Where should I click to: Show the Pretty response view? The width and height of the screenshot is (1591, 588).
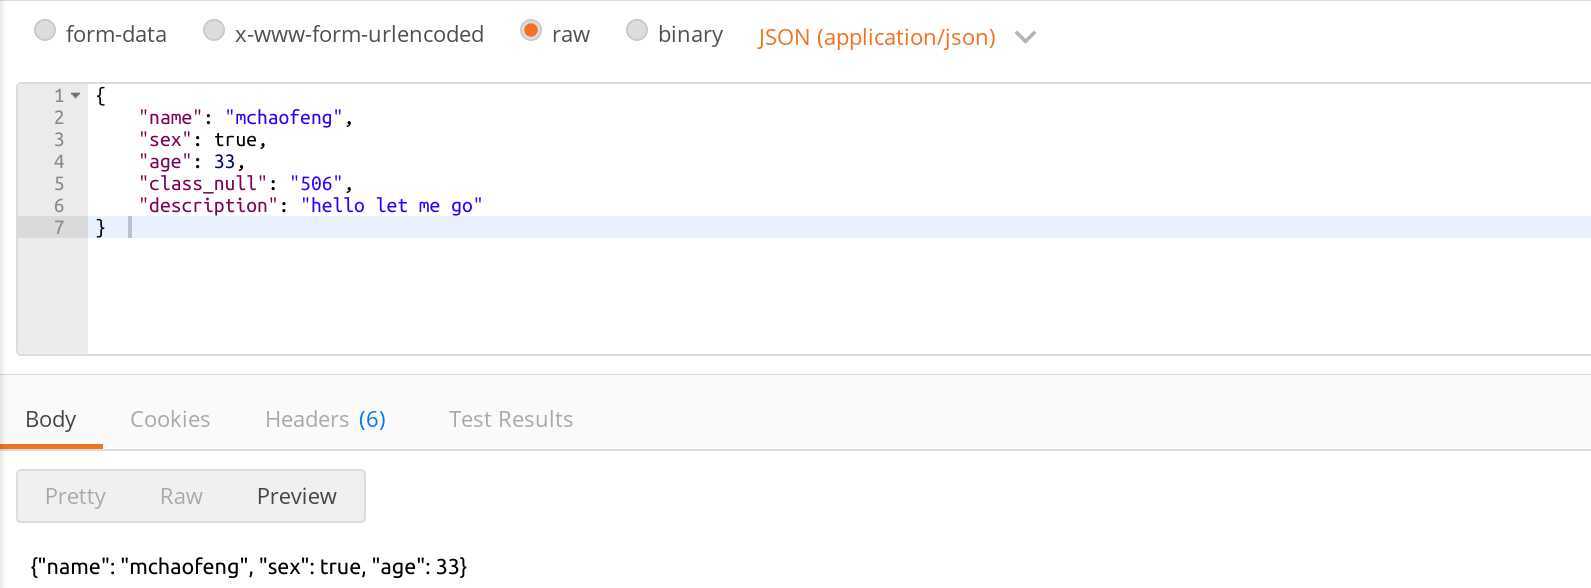(75, 496)
